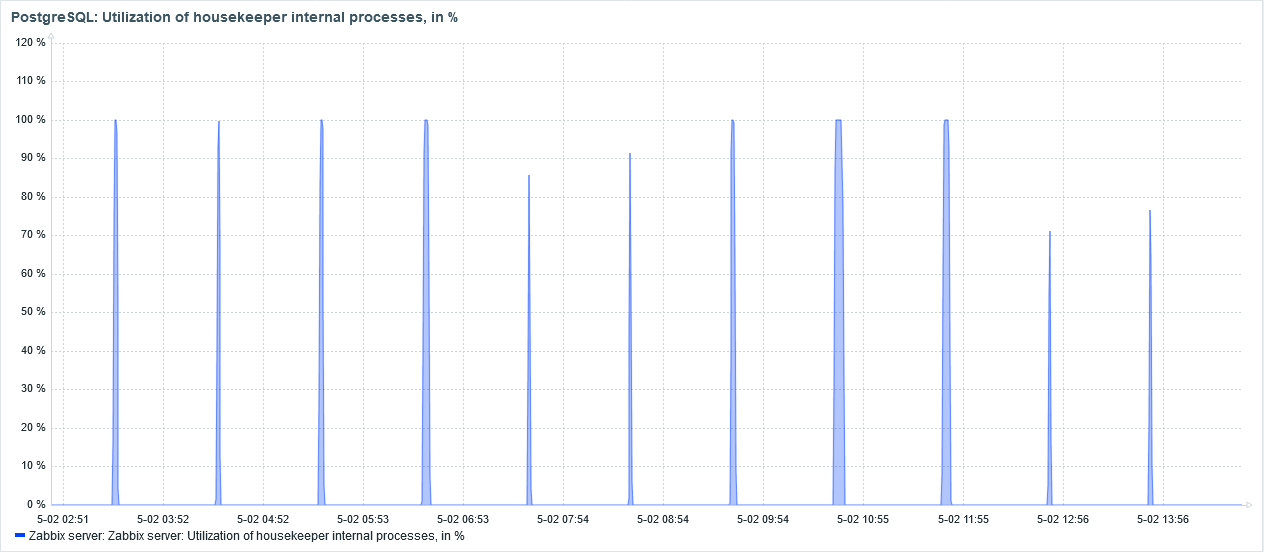Click the '5-02 02:51' time axis label
This screenshot has width=1264, height=552.
click(63, 519)
